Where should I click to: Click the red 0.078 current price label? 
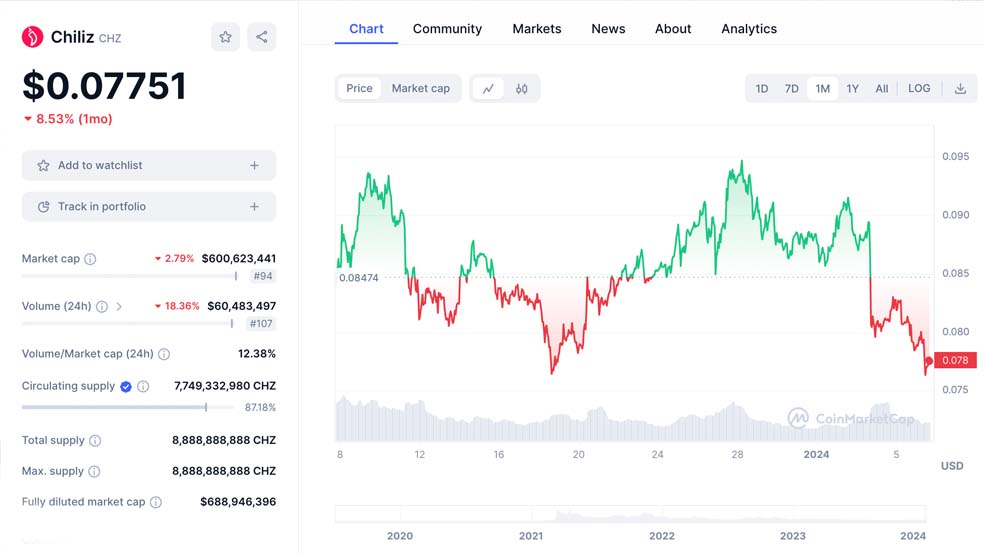click(x=957, y=360)
